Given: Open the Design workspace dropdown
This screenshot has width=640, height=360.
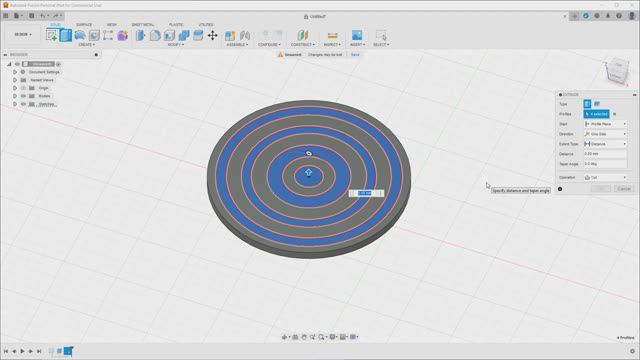Looking at the screenshot, I should pos(22,35).
